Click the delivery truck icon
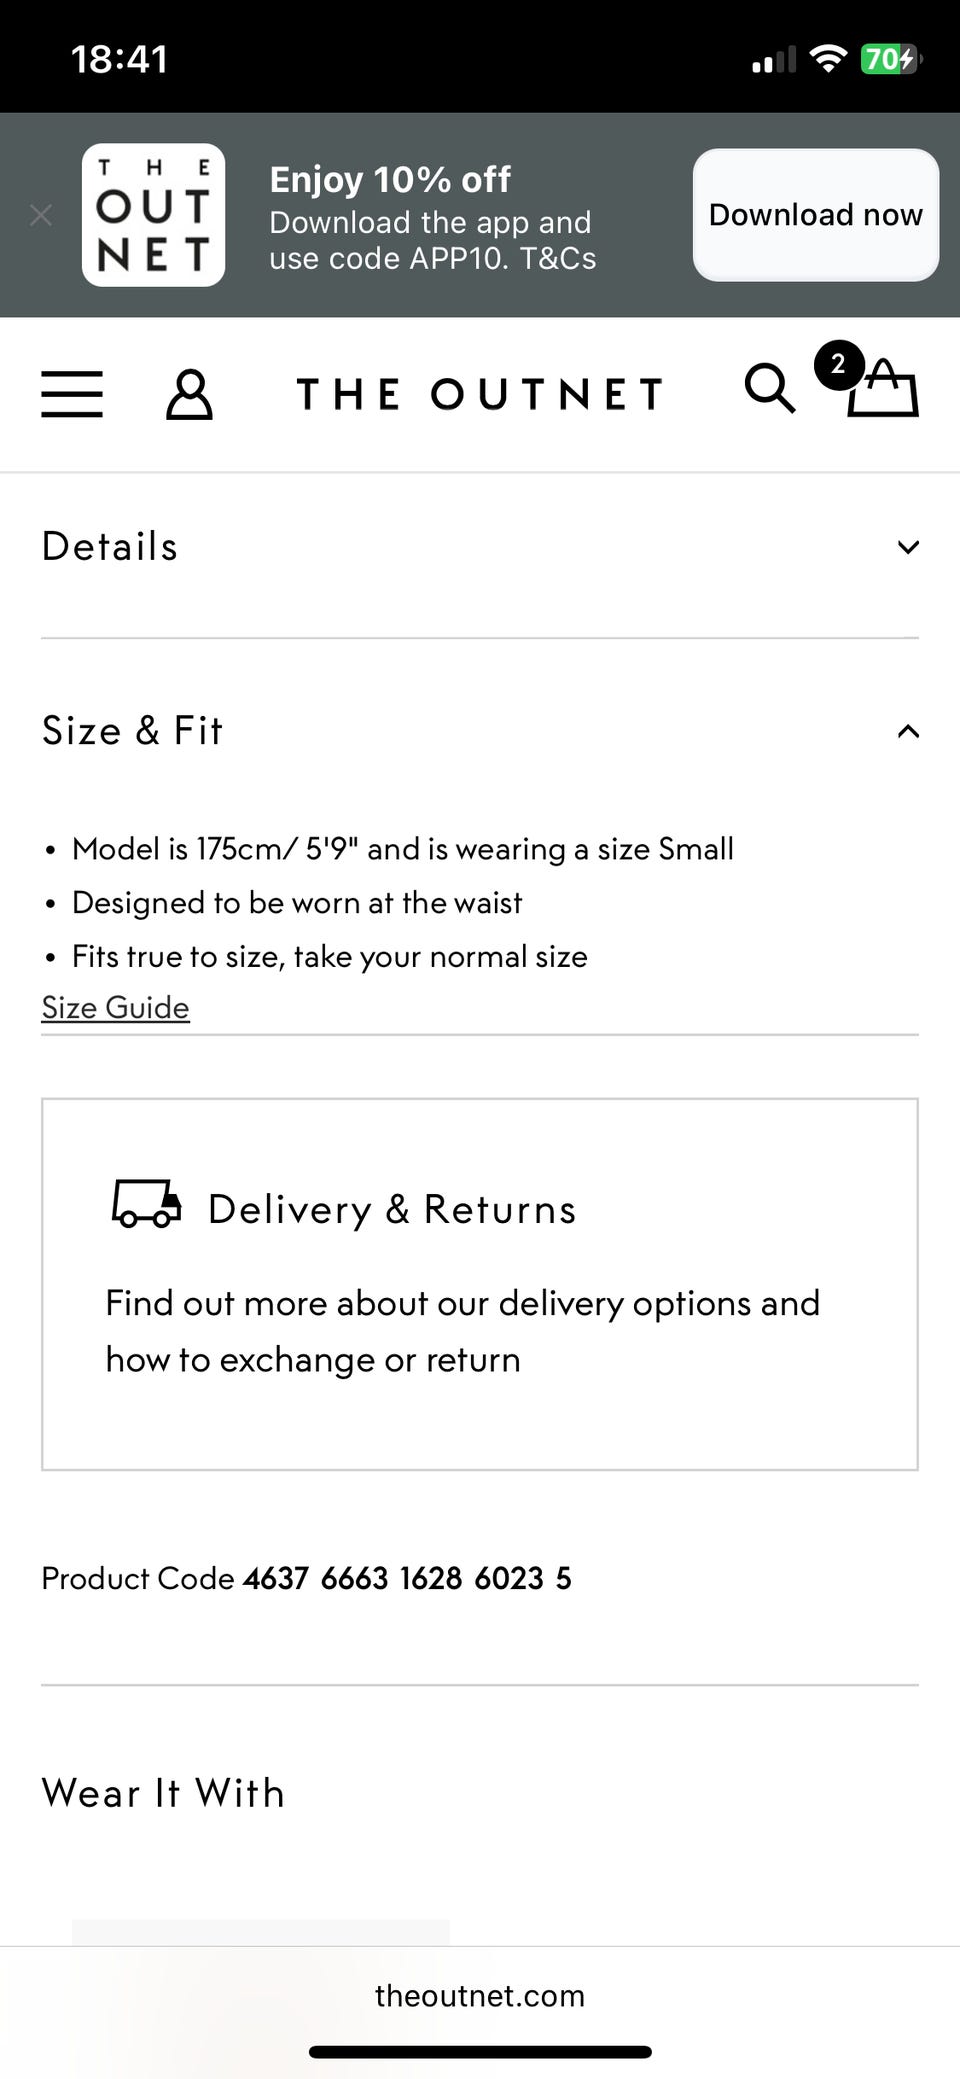960x2079 pixels. [x=146, y=1203]
